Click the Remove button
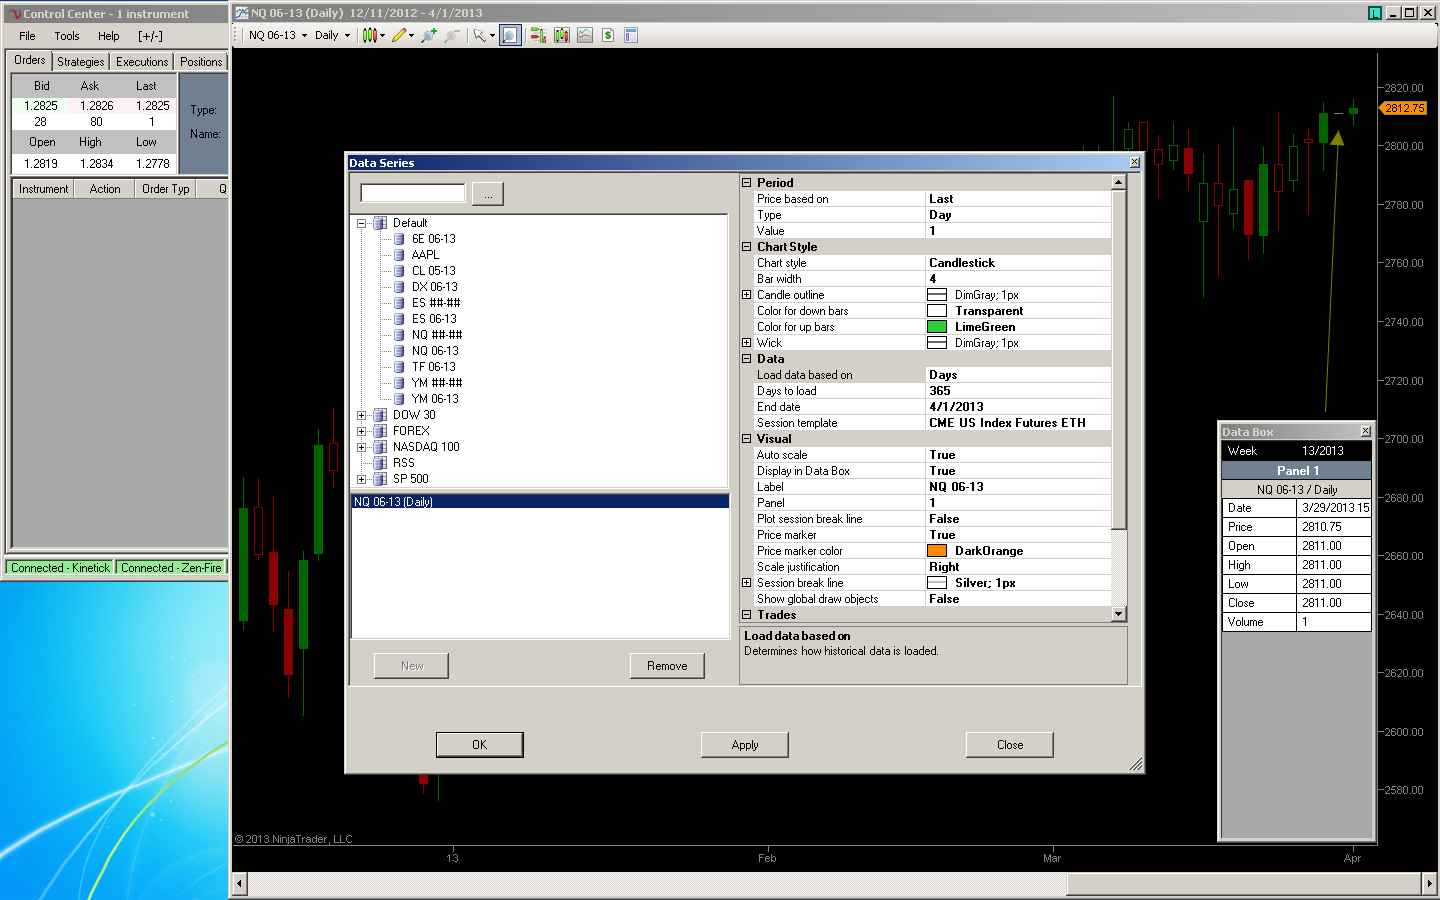The height and width of the screenshot is (900, 1440). pos(667,666)
